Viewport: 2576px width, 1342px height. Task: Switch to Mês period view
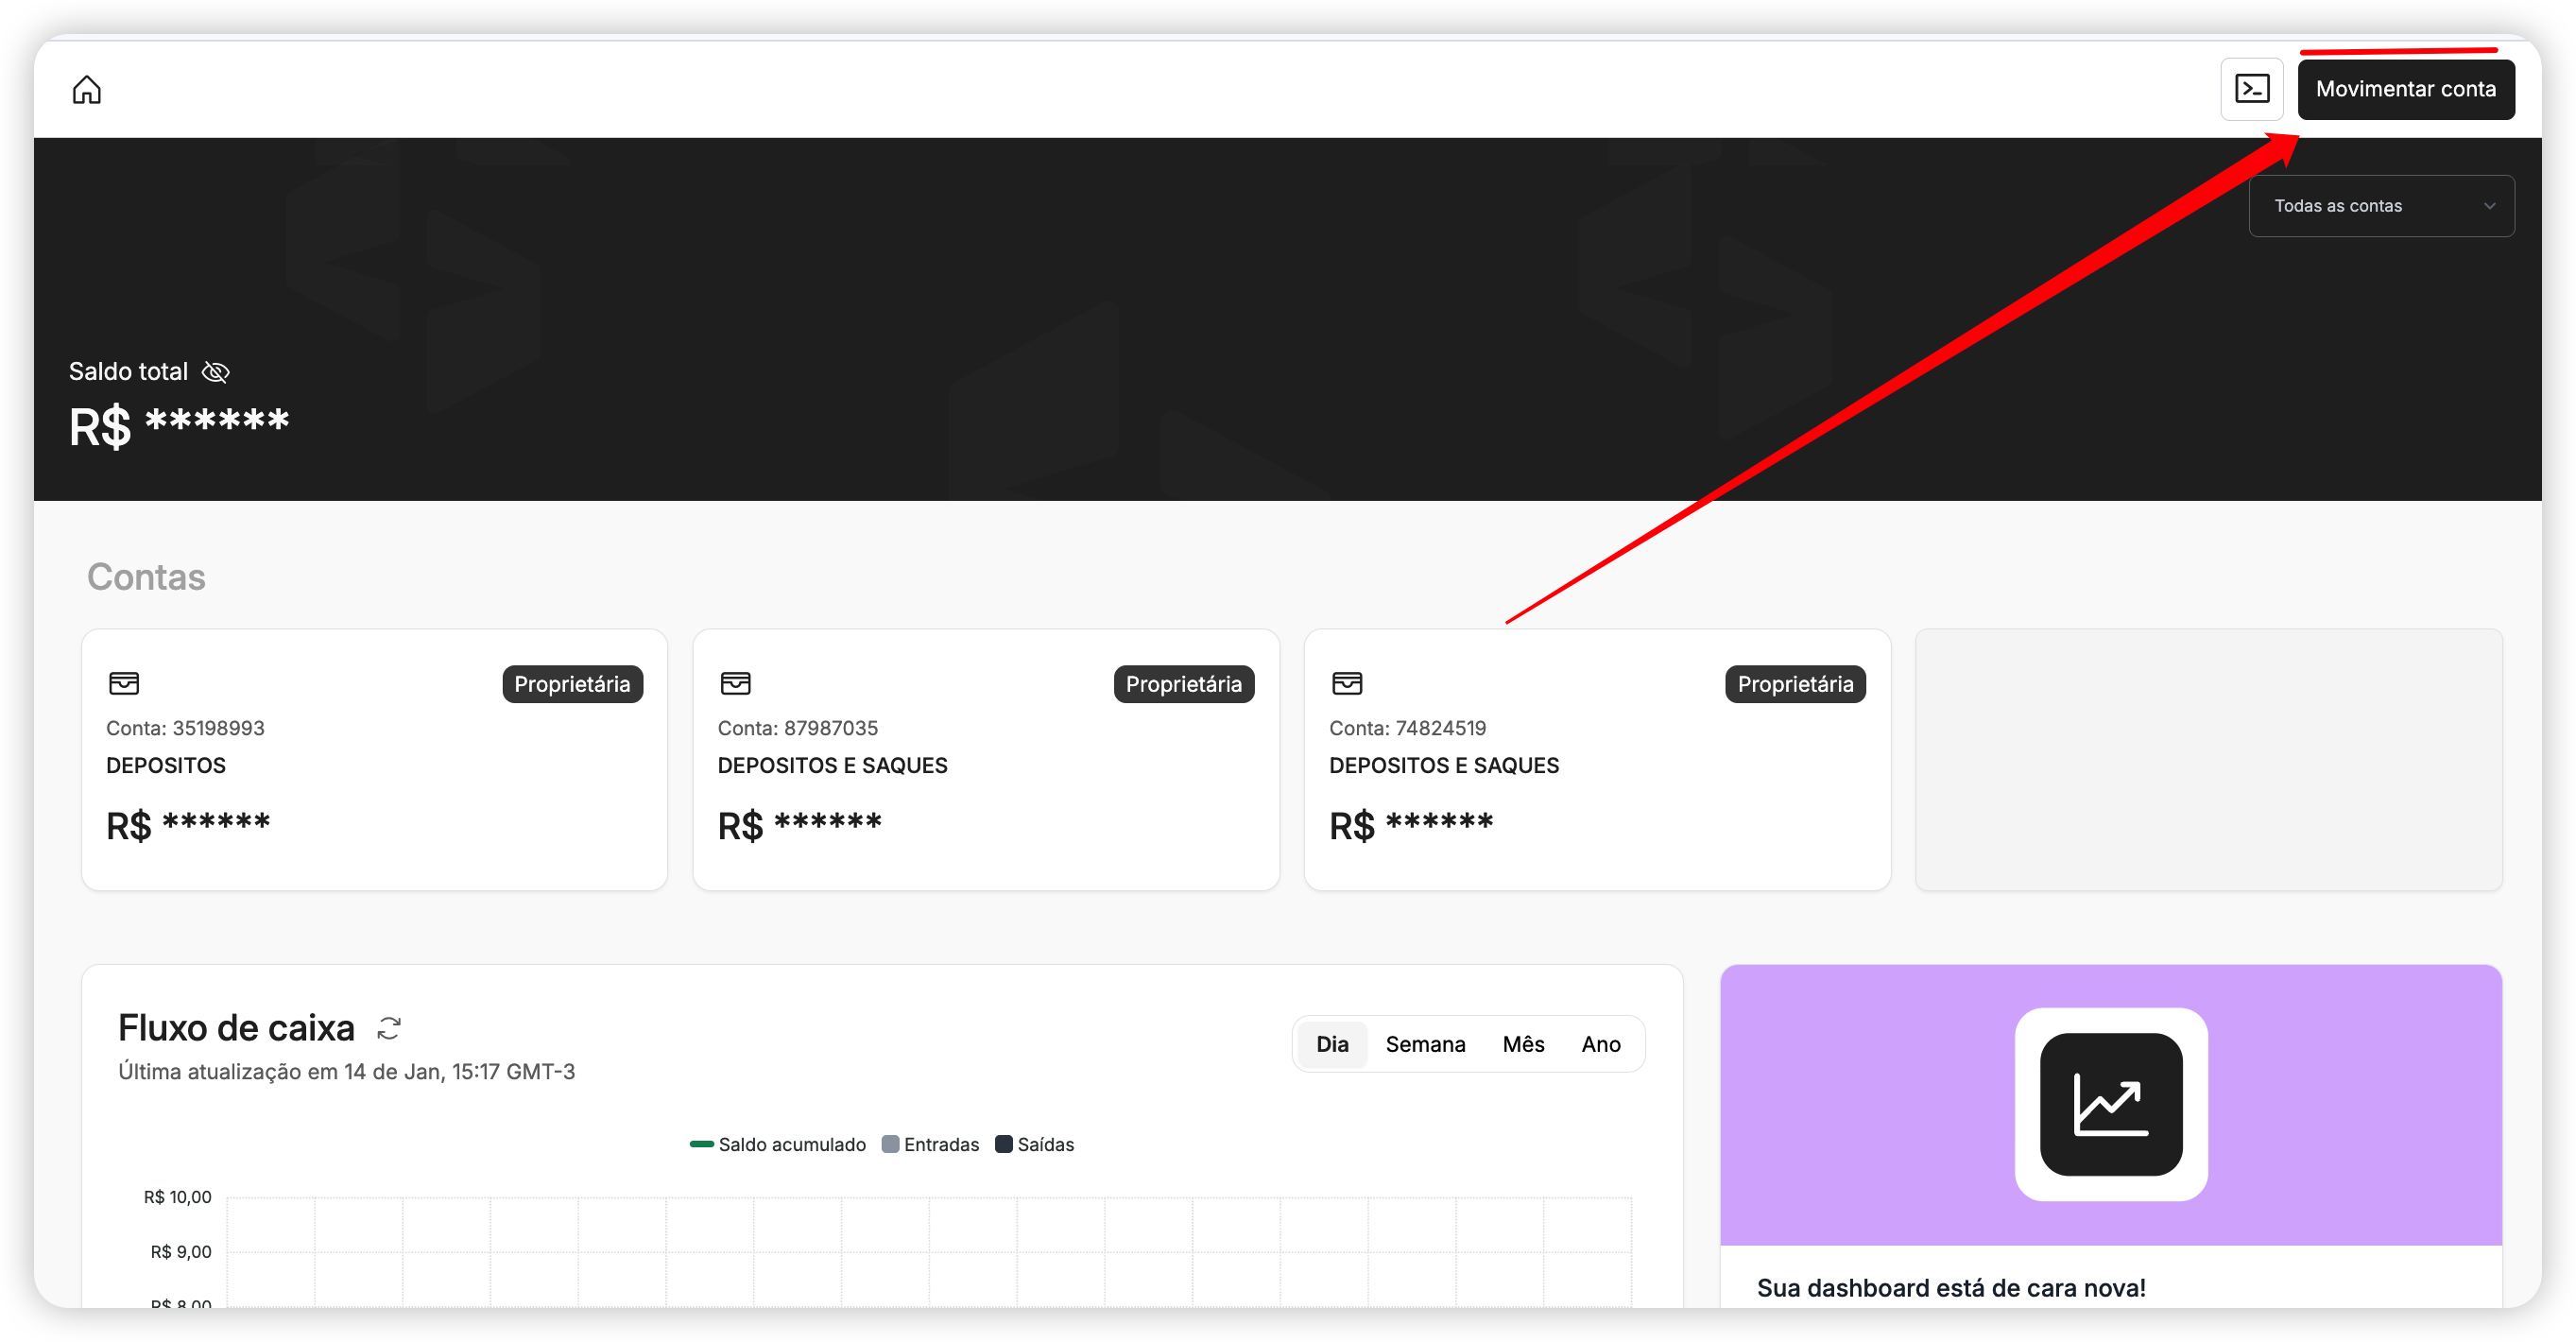pos(1523,1044)
